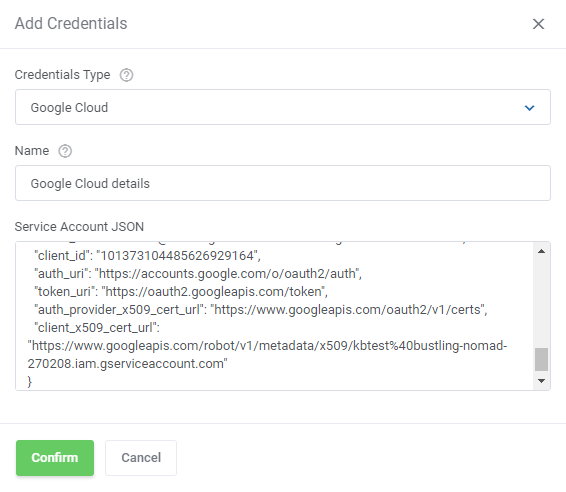
Task: Click the "token_uri" line in JSON
Action: [181, 292]
